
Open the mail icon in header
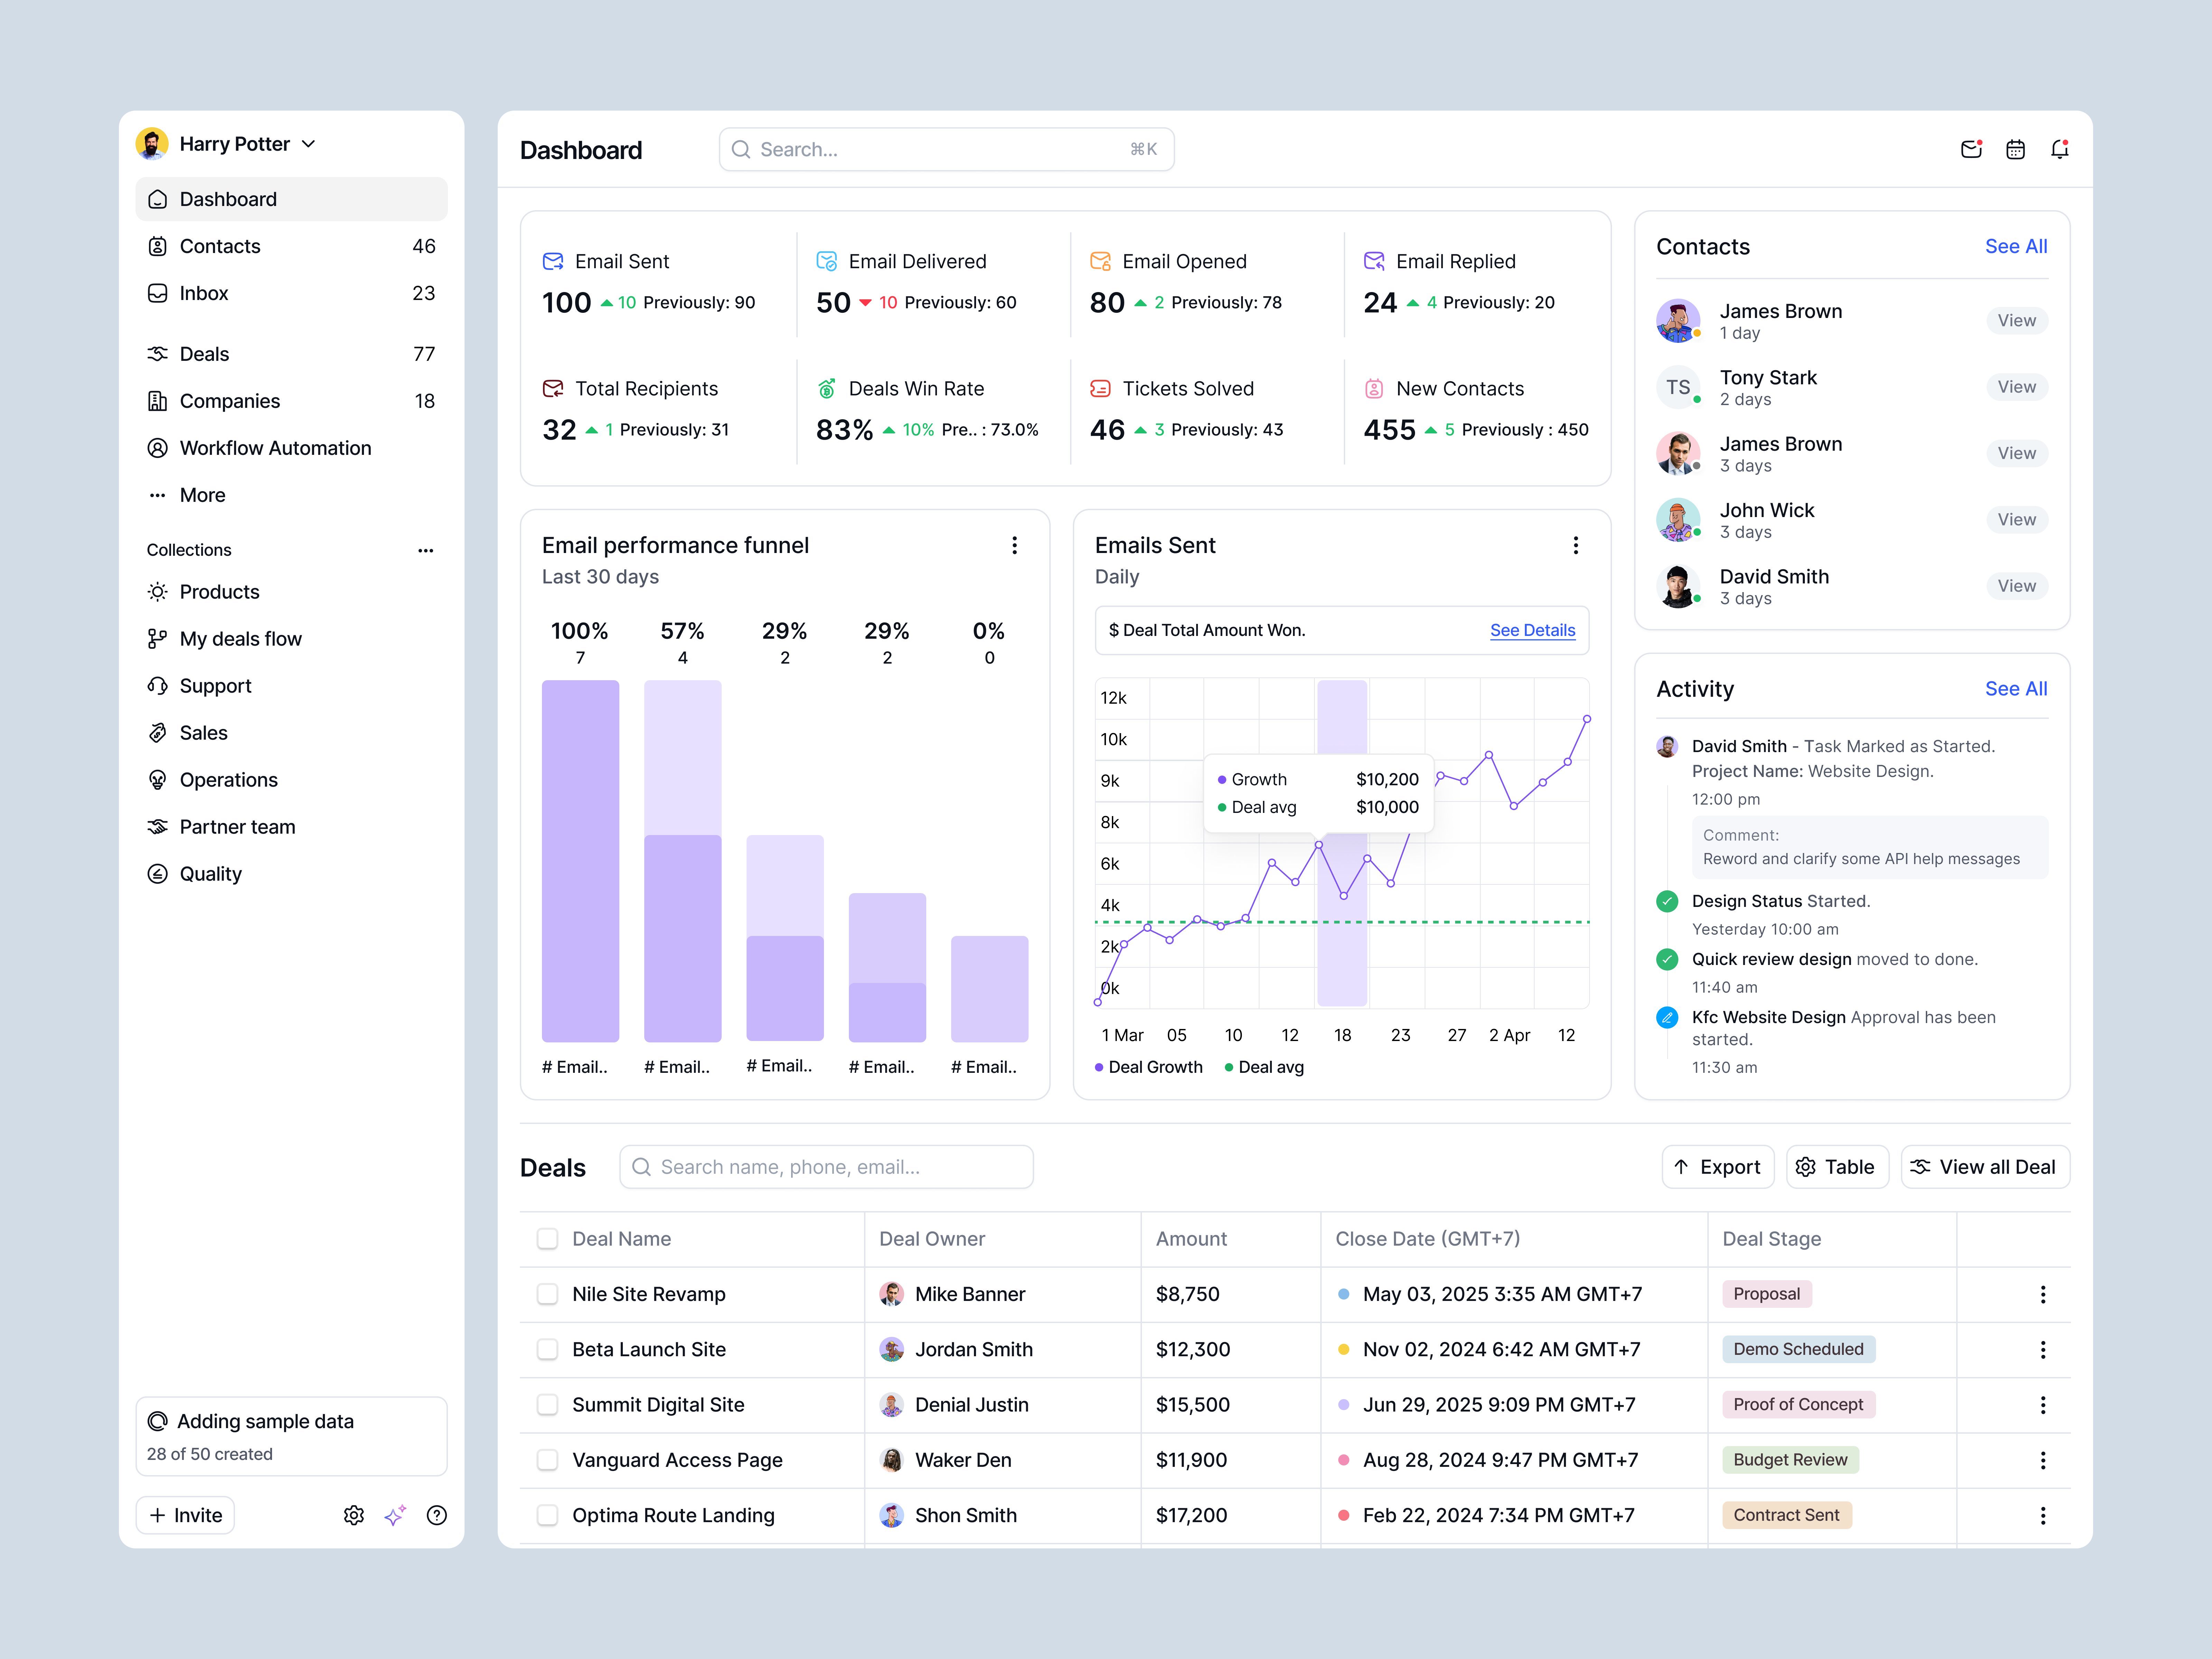point(1971,149)
